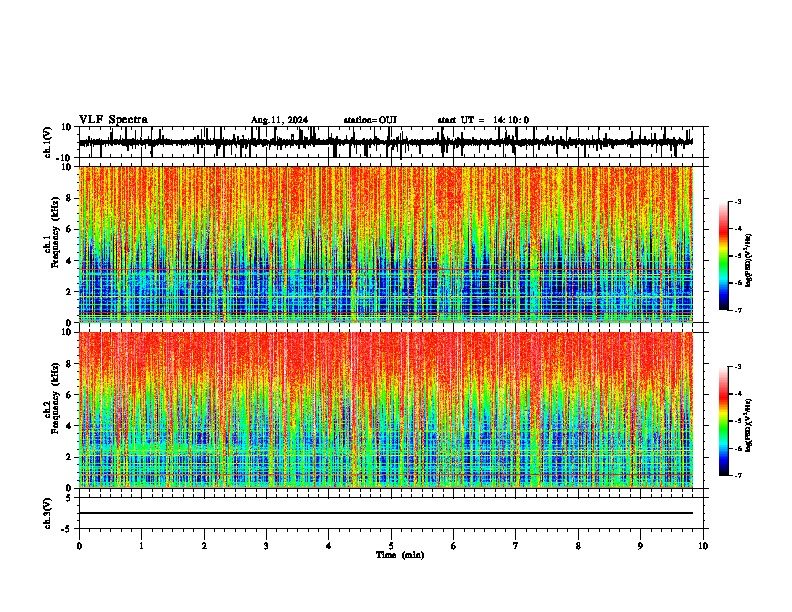Click time axis tick label "10"

click(x=703, y=546)
